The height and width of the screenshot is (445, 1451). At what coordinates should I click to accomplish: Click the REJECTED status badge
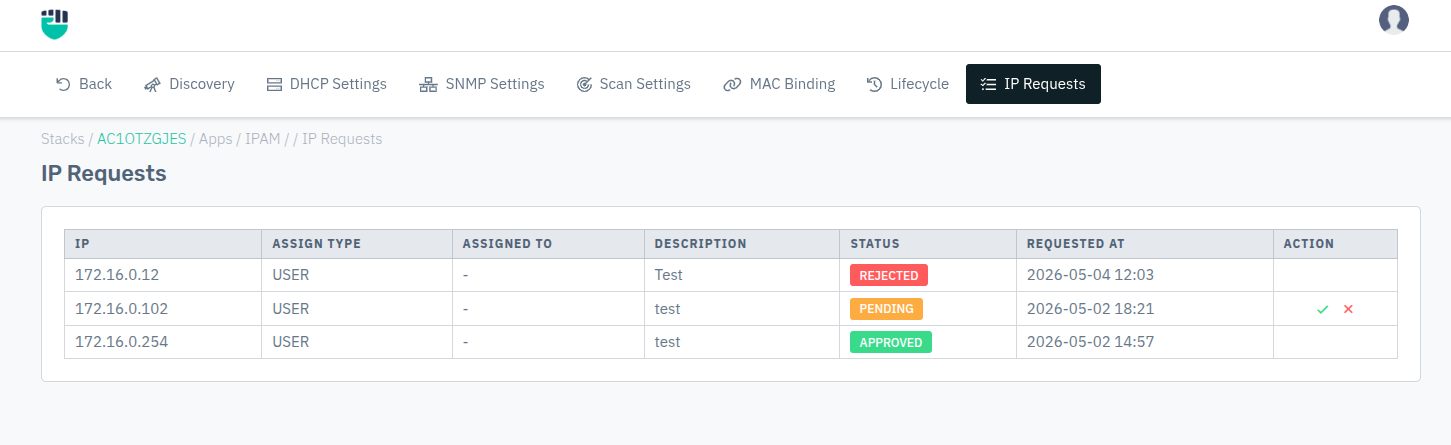pos(889,275)
